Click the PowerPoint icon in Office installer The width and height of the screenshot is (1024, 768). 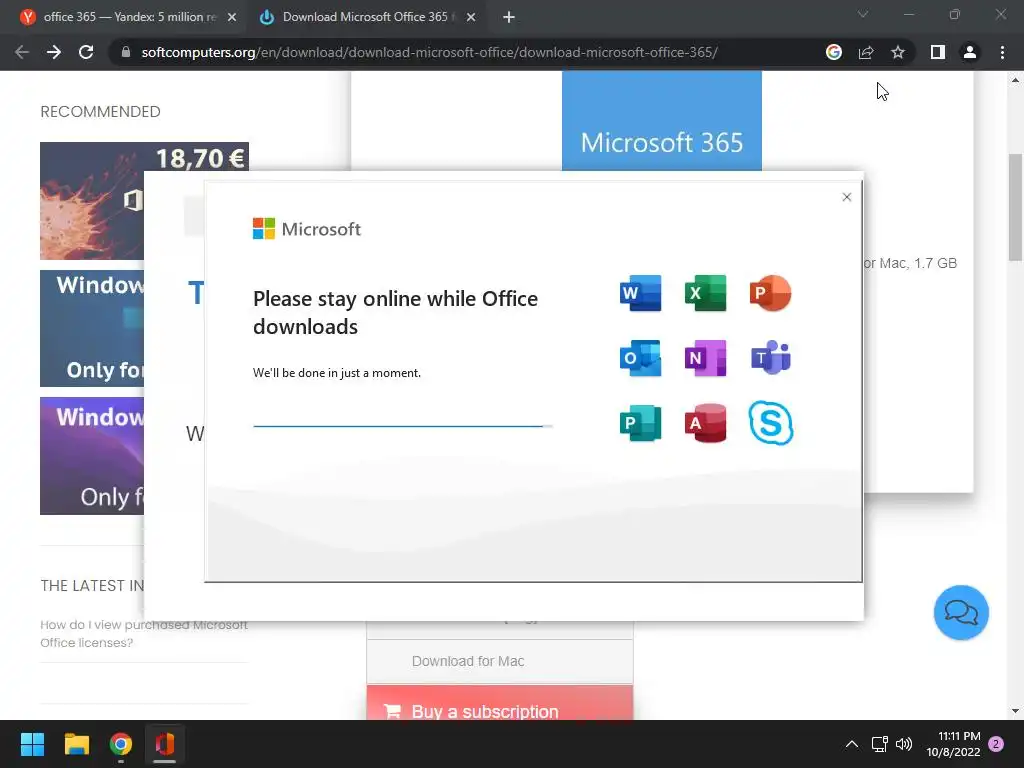coord(771,293)
